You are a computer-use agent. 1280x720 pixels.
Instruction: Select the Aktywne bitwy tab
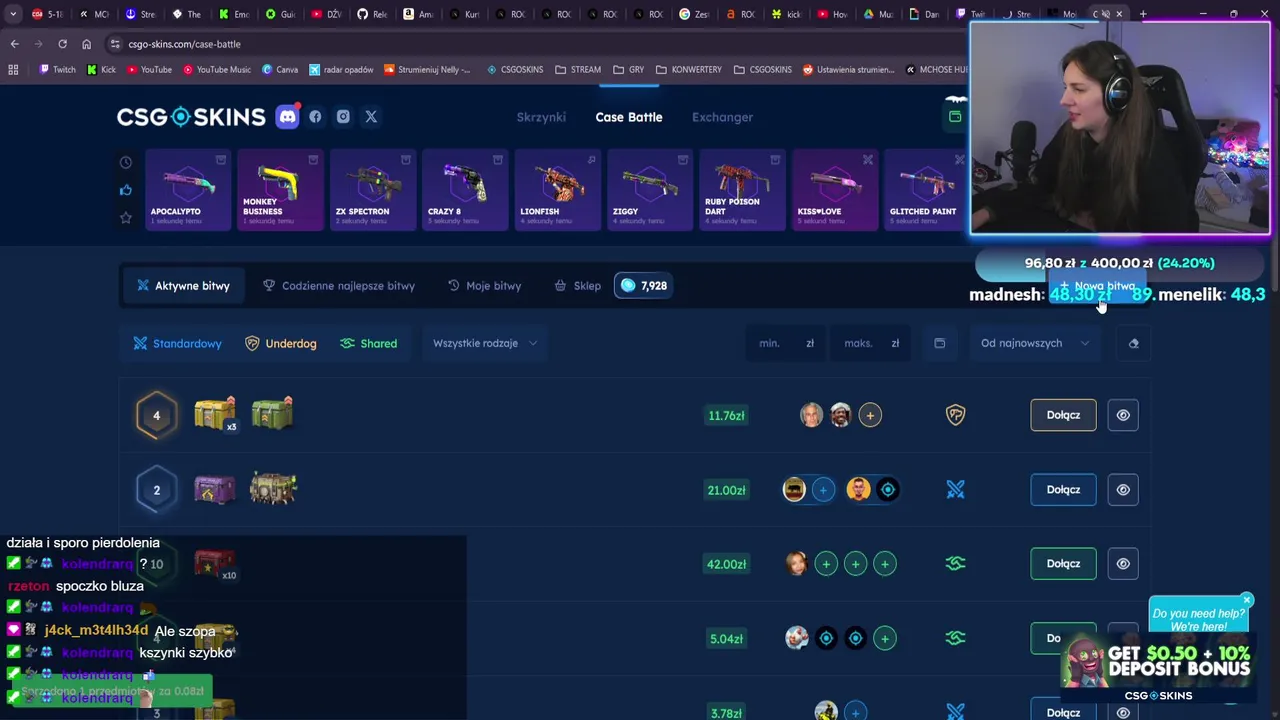(x=183, y=286)
